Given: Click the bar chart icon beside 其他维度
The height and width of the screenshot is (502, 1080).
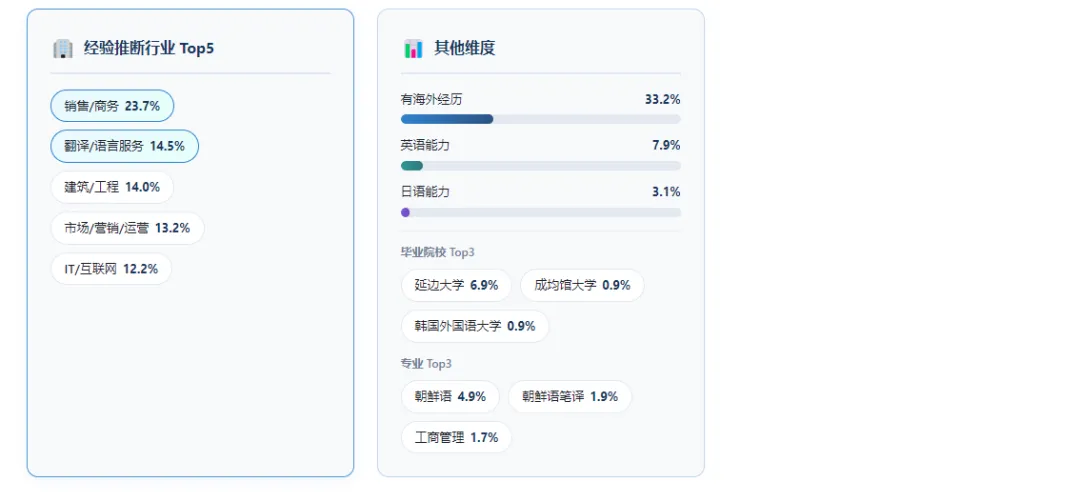Looking at the screenshot, I should click(413, 48).
